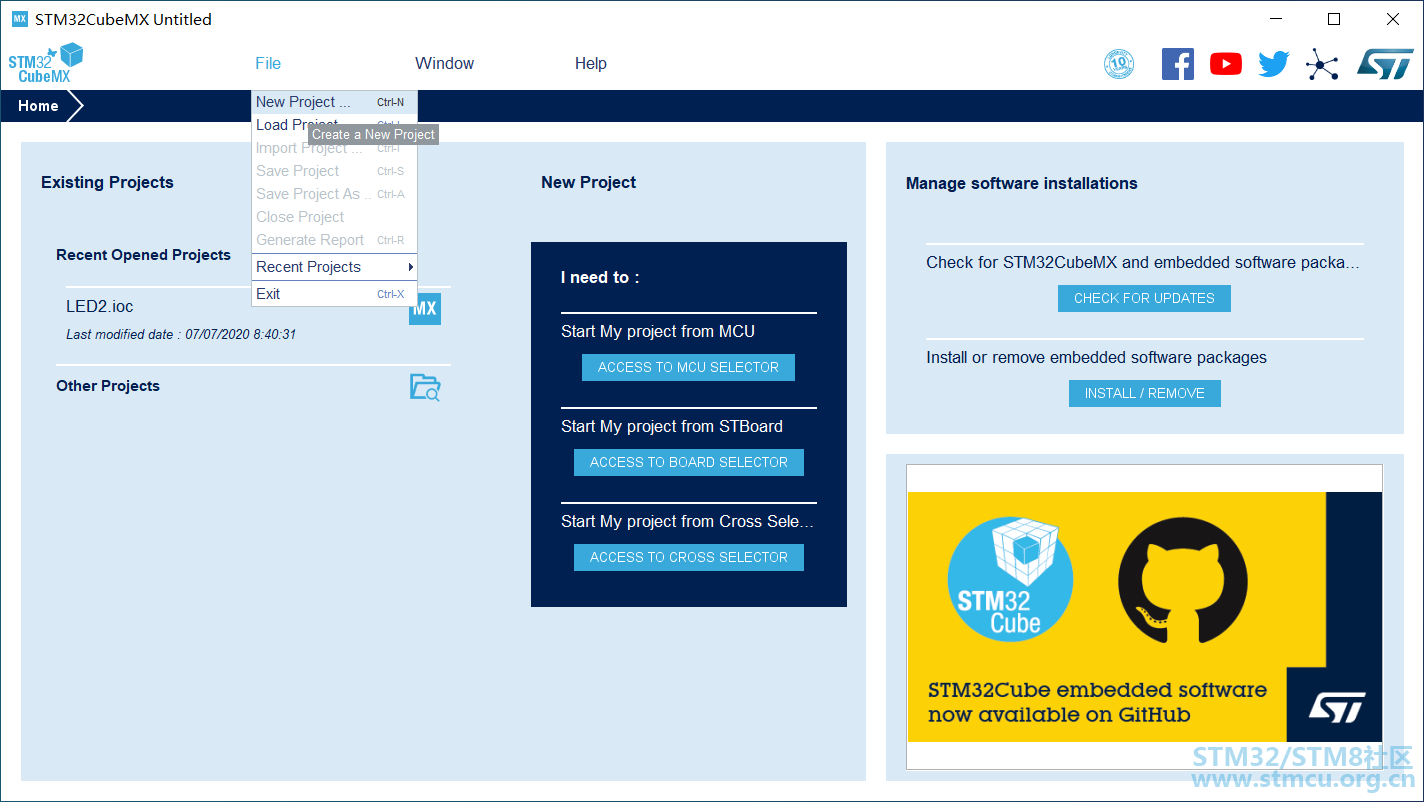
Task: Open the Window menu
Action: click(445, 63)
